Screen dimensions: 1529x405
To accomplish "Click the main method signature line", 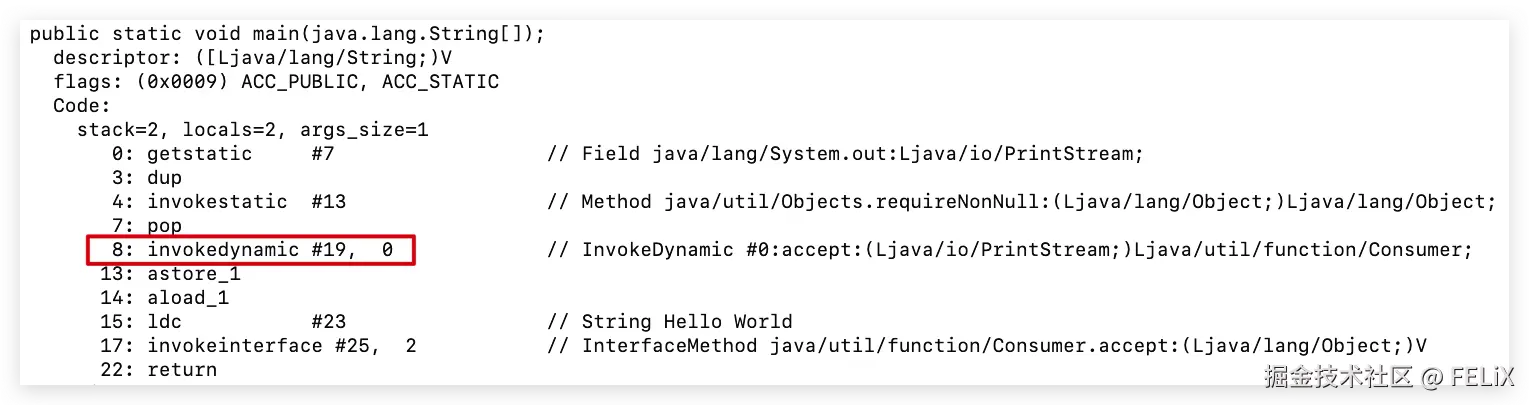I will (x=287, y=33).
